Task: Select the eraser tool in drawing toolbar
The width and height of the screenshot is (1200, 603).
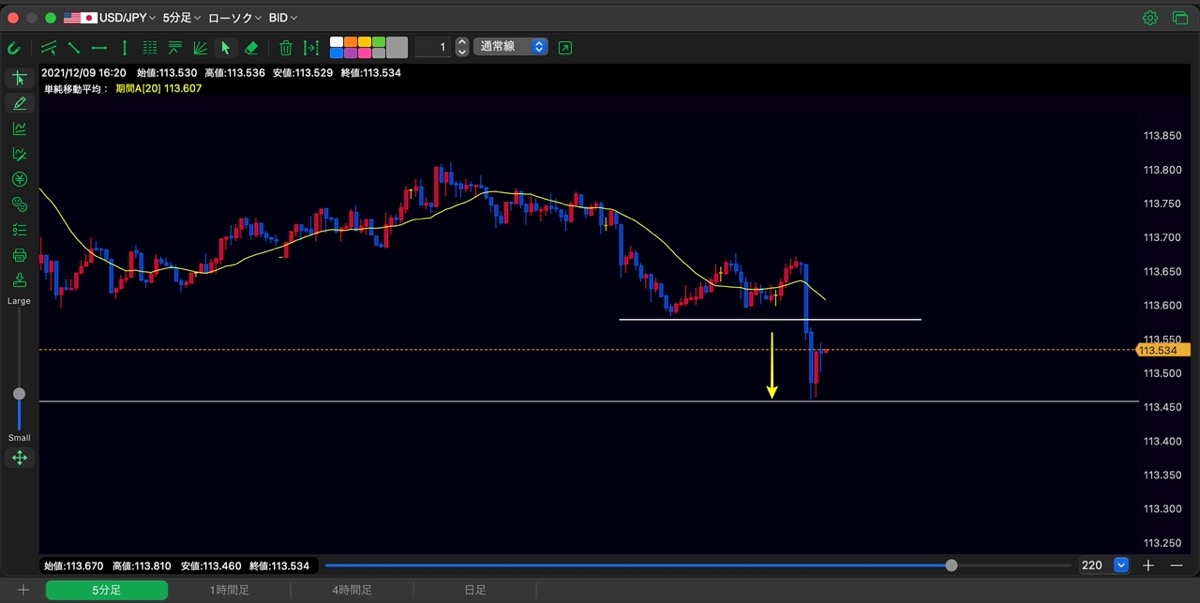Action: point(251,47)
